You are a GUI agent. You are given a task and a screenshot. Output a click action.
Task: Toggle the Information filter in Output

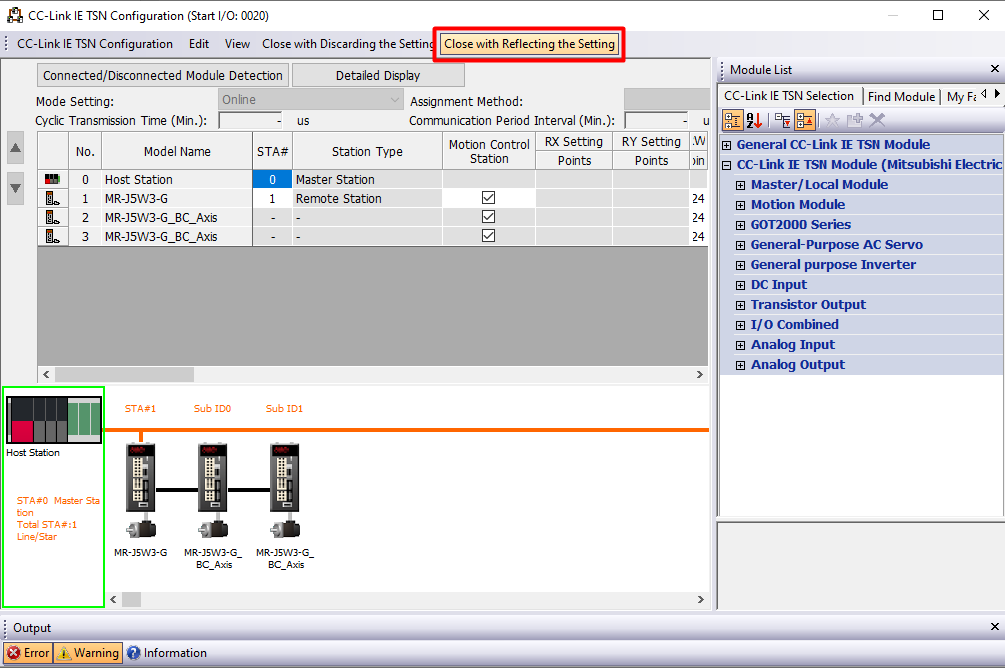(167, 653)
